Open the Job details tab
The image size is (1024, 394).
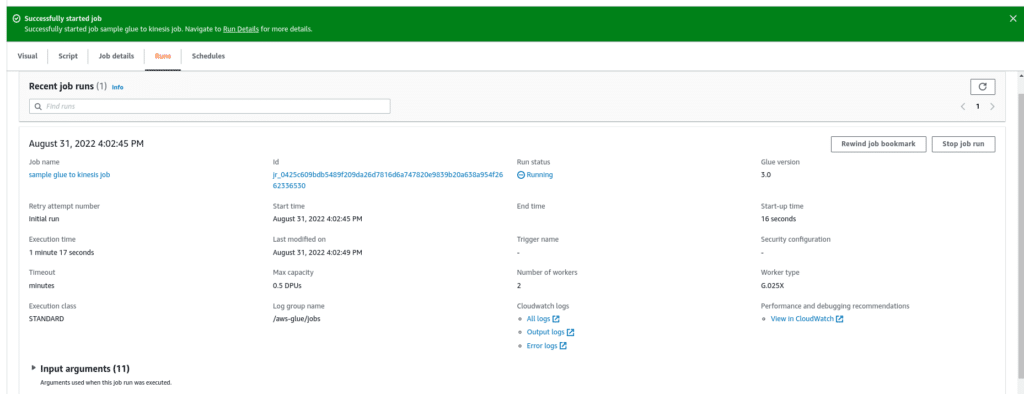[116, 56]
